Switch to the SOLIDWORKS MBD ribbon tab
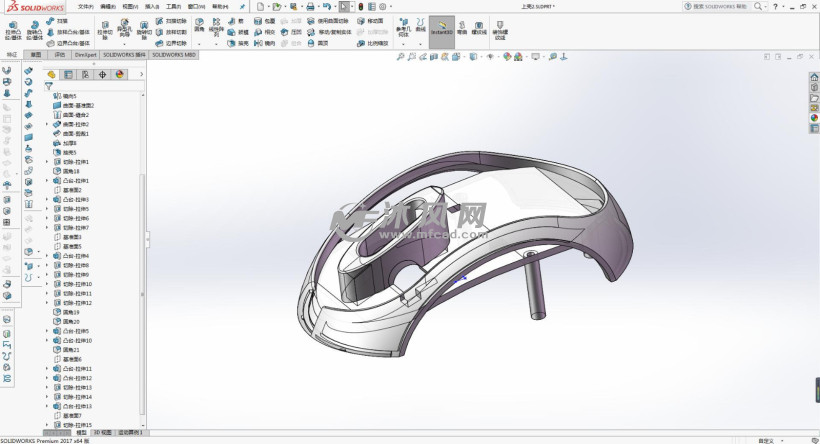 pos(174,54)
